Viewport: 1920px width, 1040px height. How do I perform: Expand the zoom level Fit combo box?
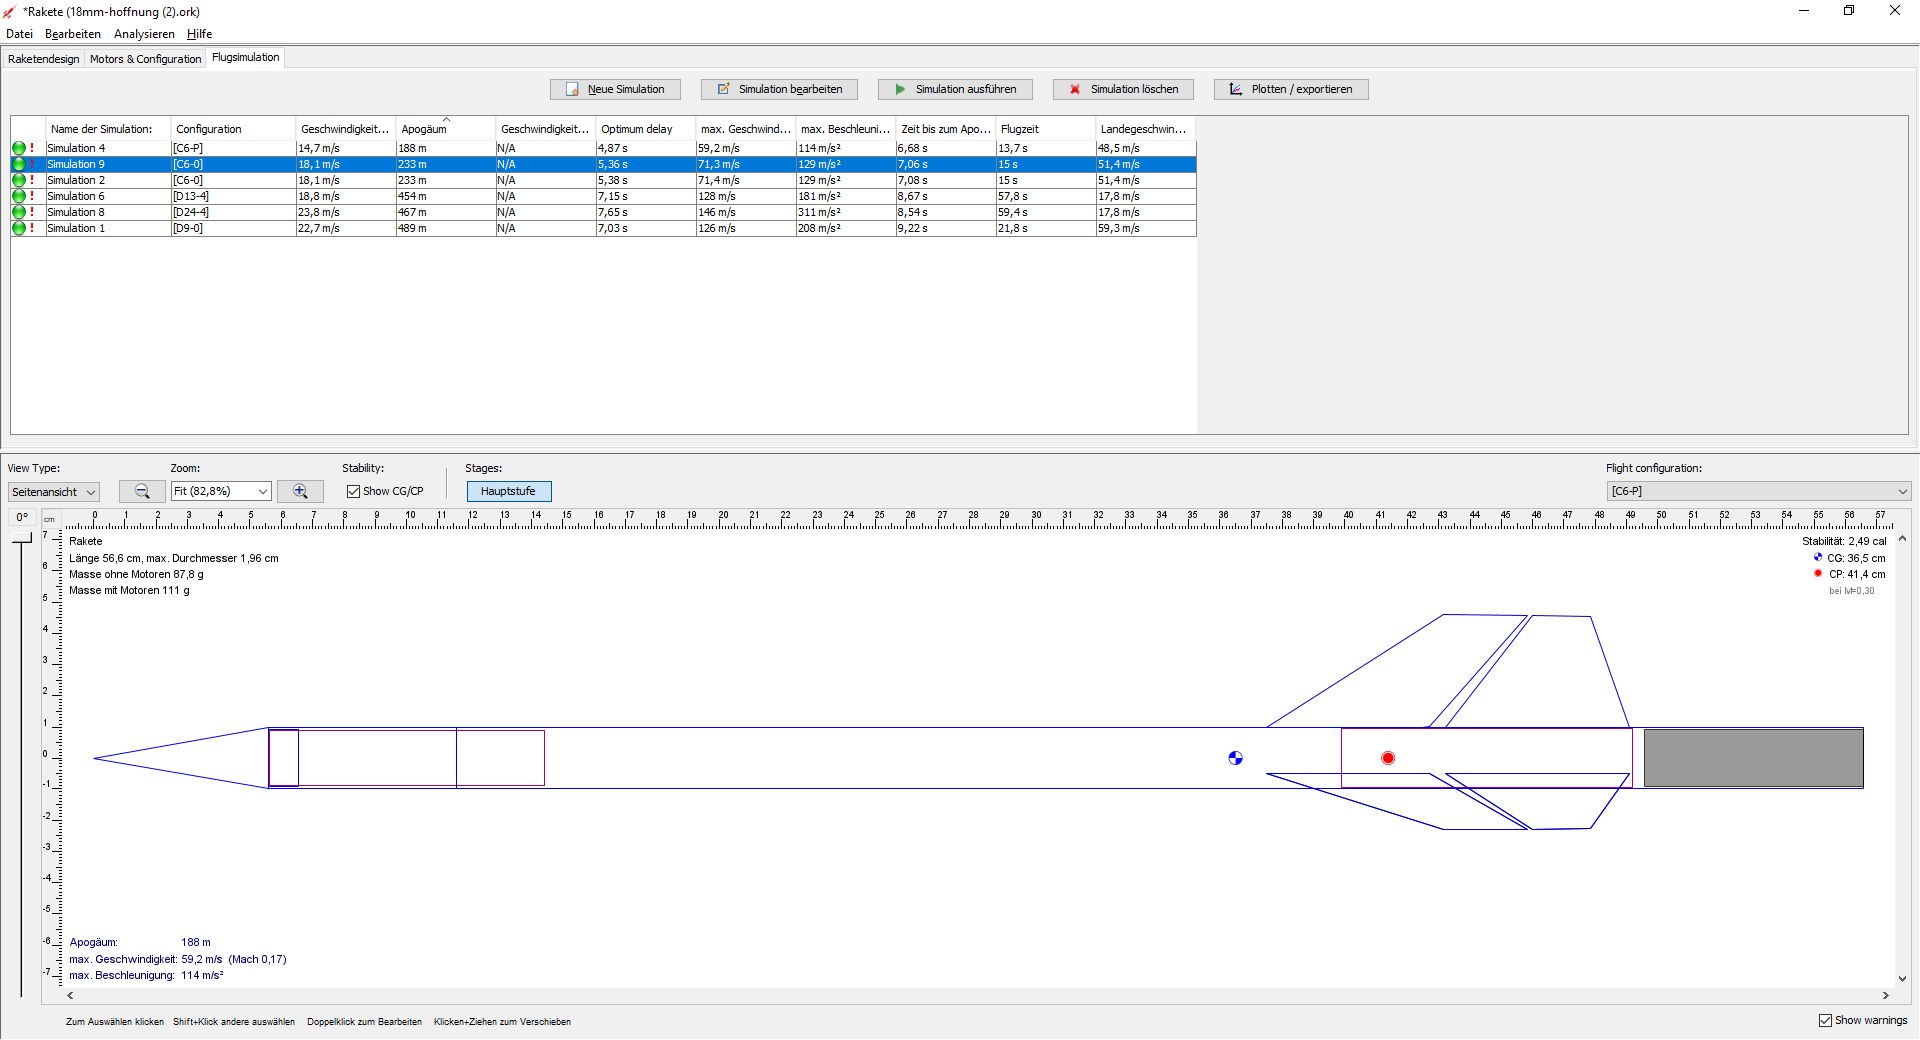[221, 491]
